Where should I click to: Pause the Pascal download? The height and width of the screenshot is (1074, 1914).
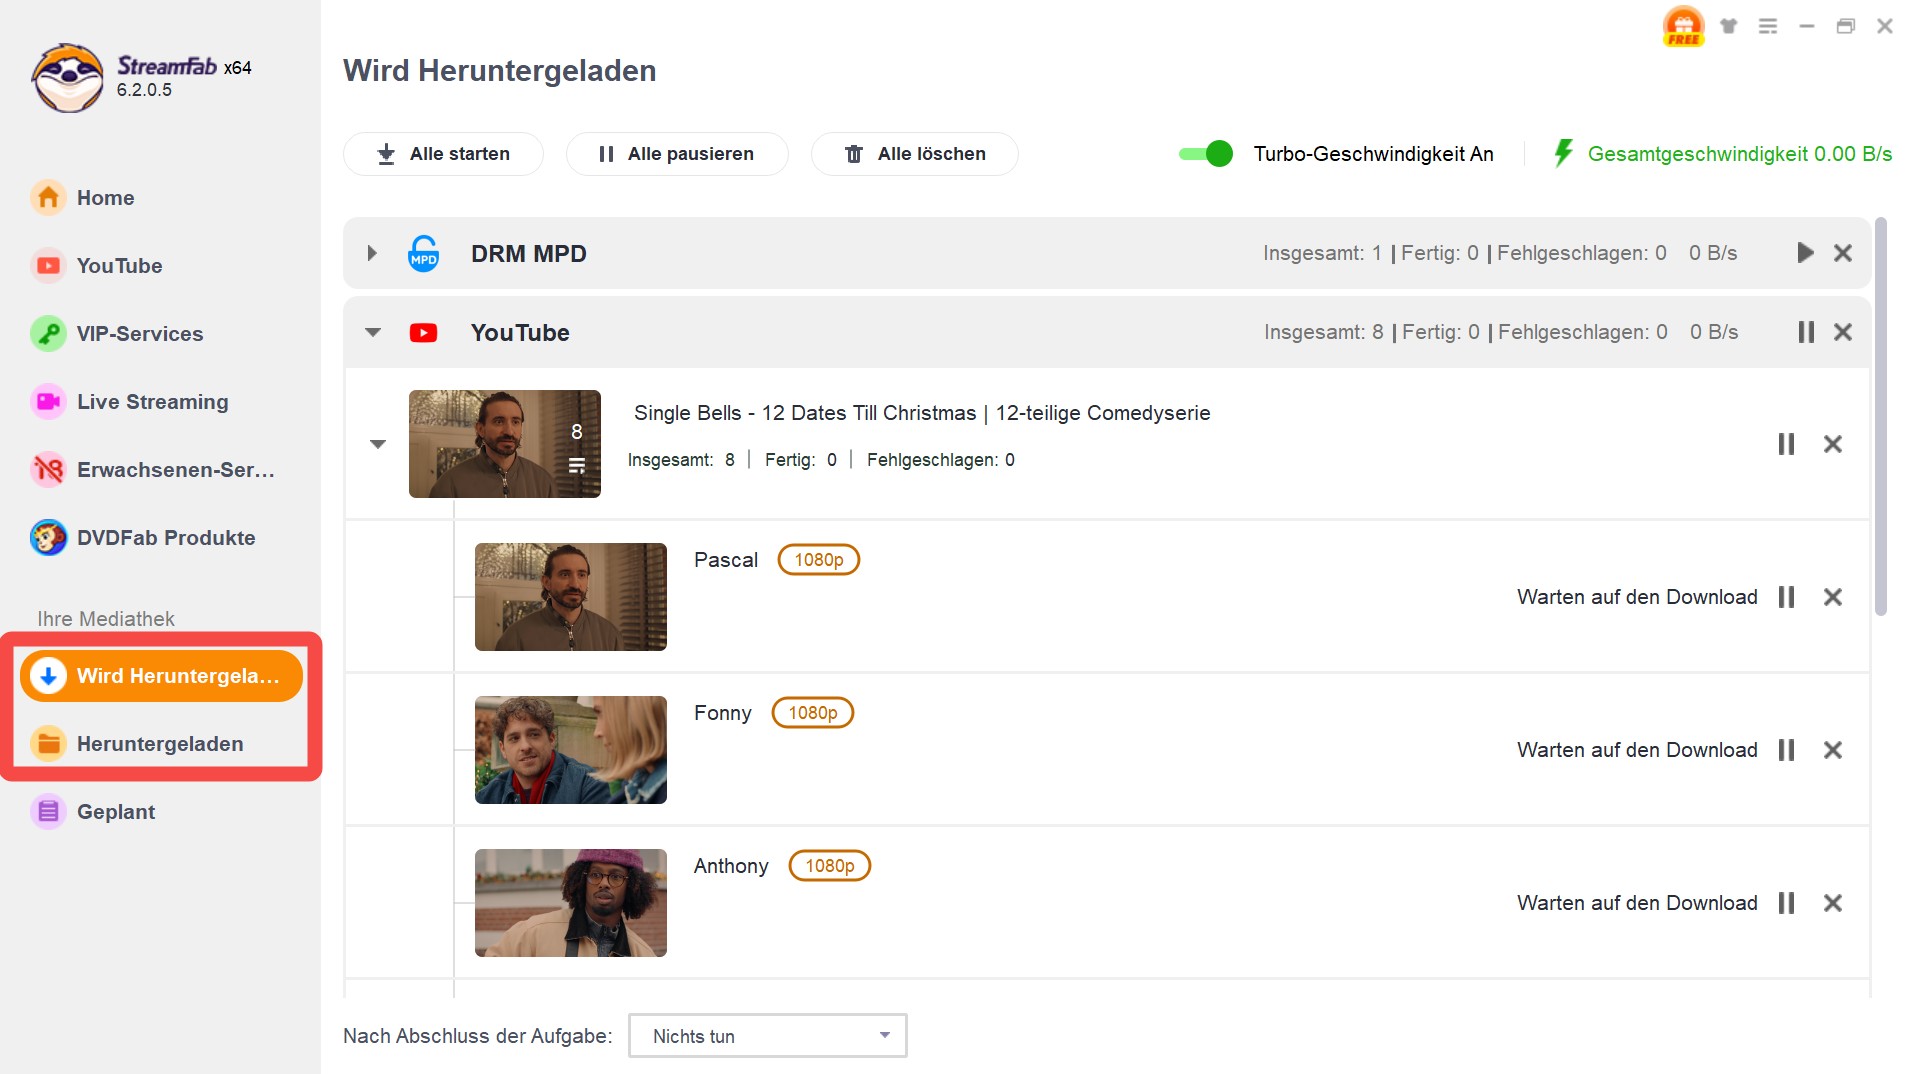click(1786, 597)
